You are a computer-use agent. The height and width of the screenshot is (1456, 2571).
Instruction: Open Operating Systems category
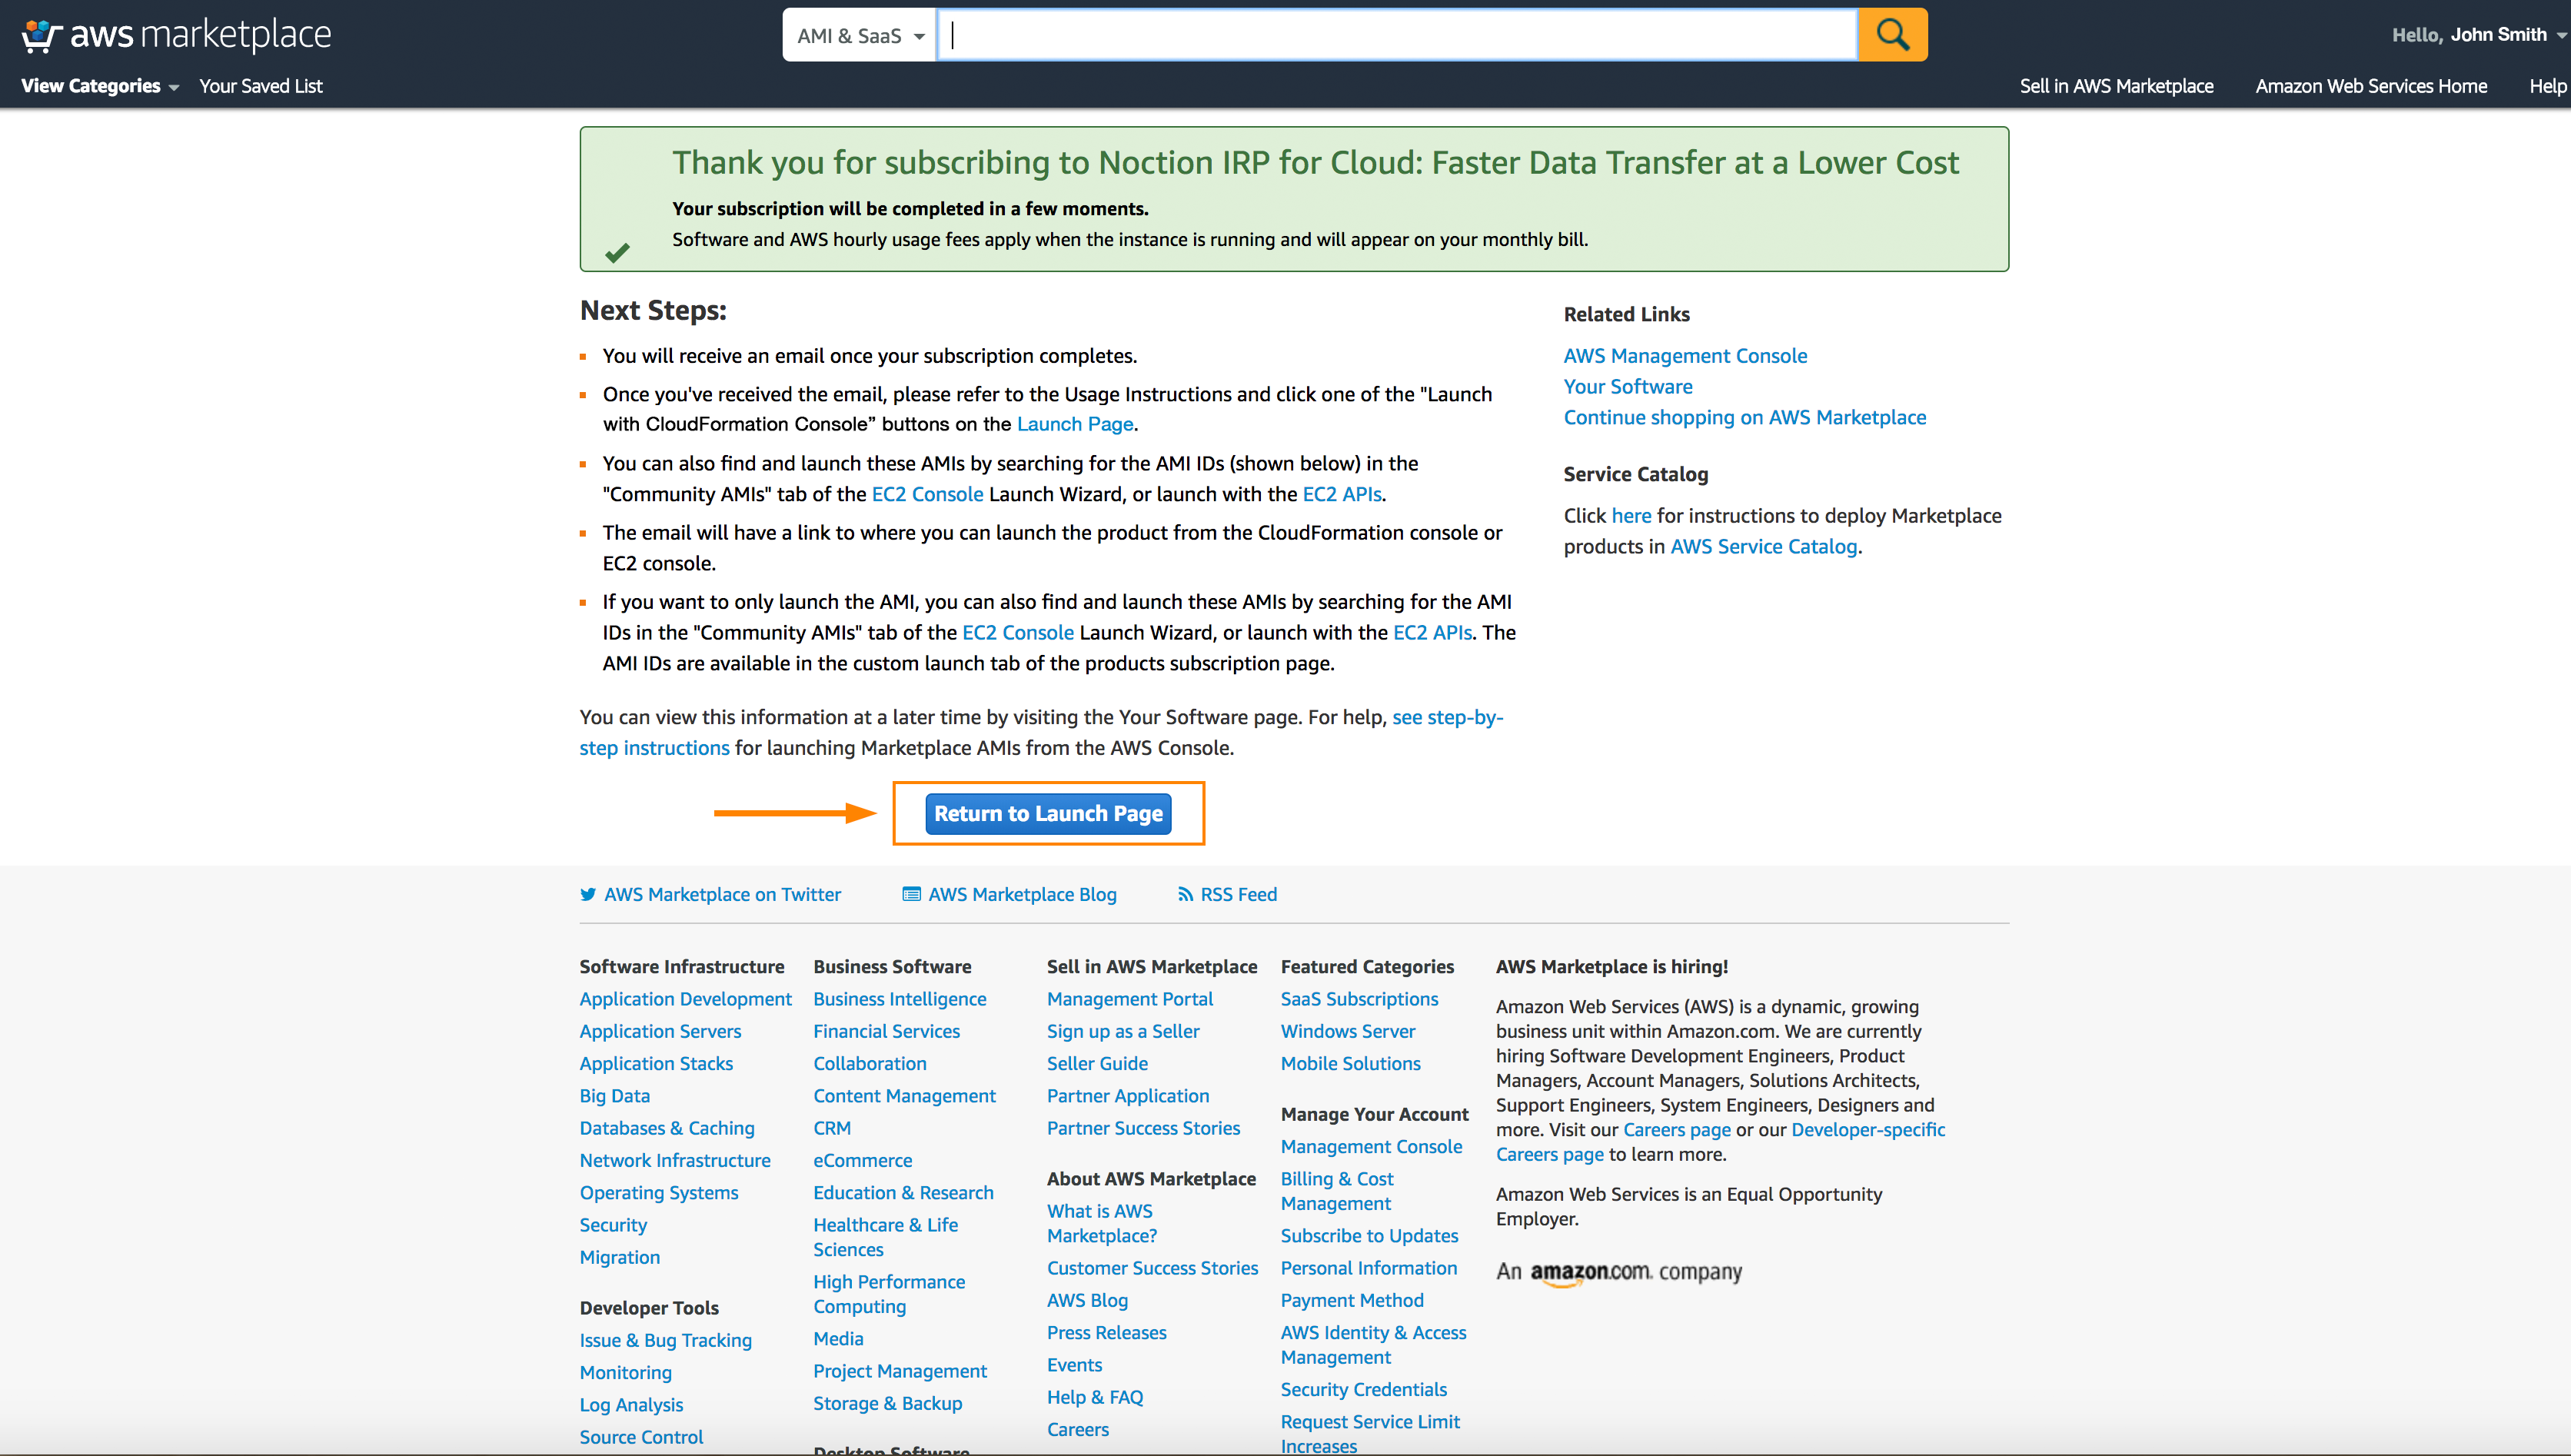[659, 1193]
